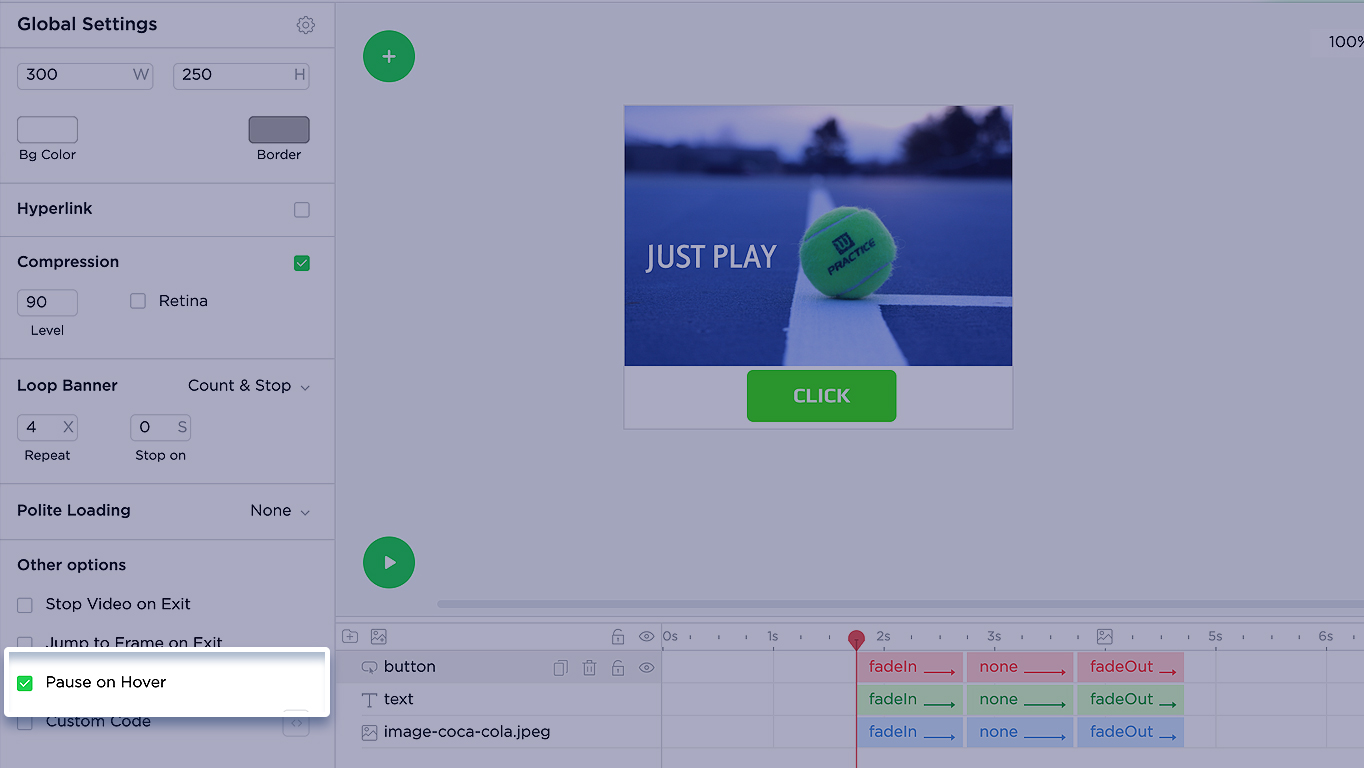
Task: Select the blue fadeOut block of image layer
Action: pos(1130,732)
